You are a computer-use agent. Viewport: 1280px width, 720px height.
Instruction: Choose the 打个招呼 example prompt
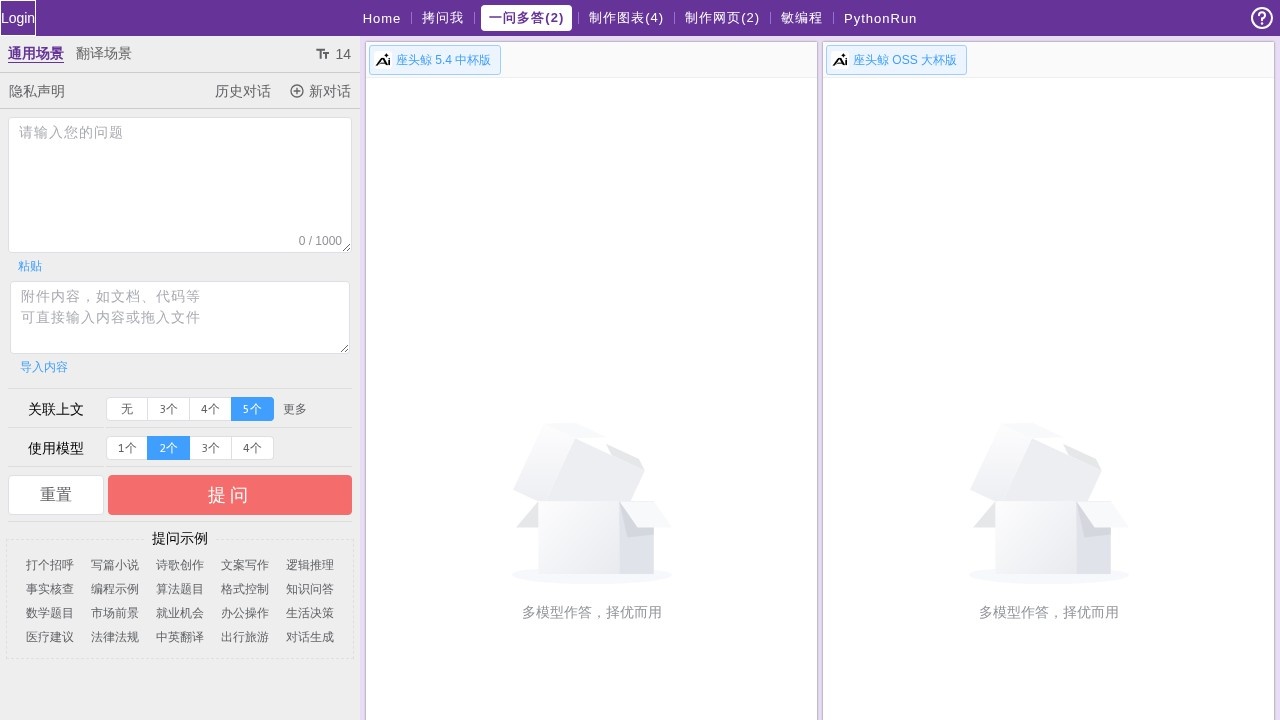coord(50,565)
